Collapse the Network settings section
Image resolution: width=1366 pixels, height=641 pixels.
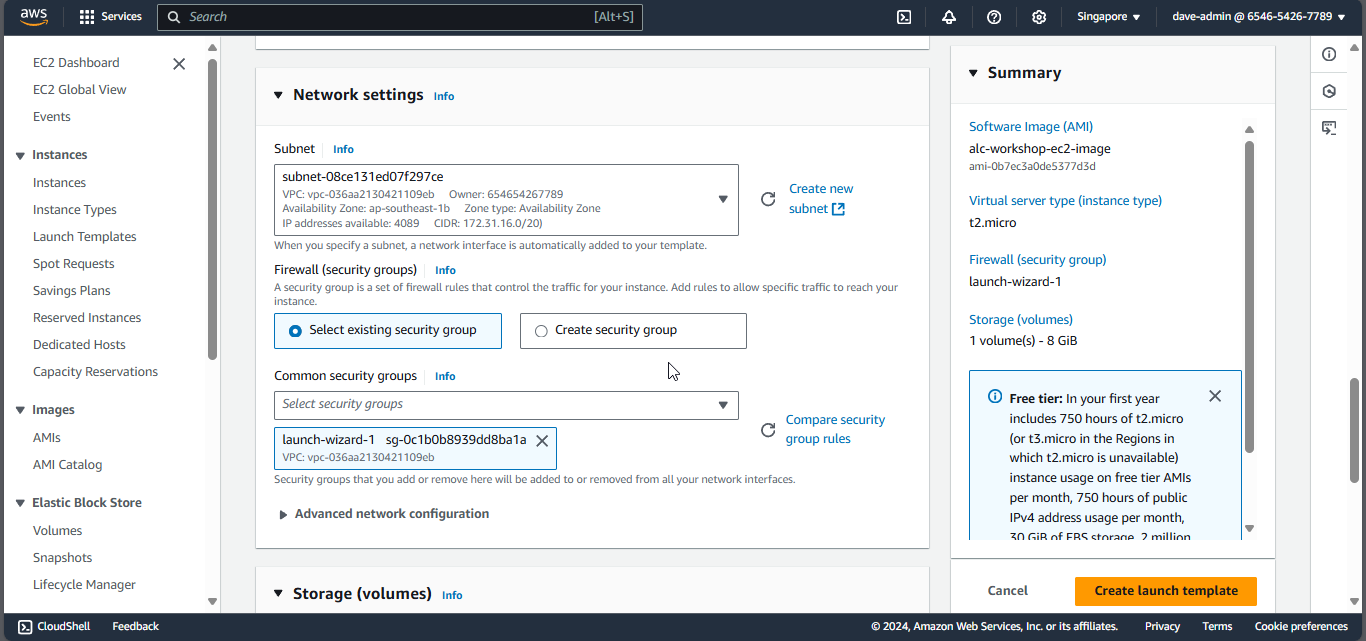point(279,96)
